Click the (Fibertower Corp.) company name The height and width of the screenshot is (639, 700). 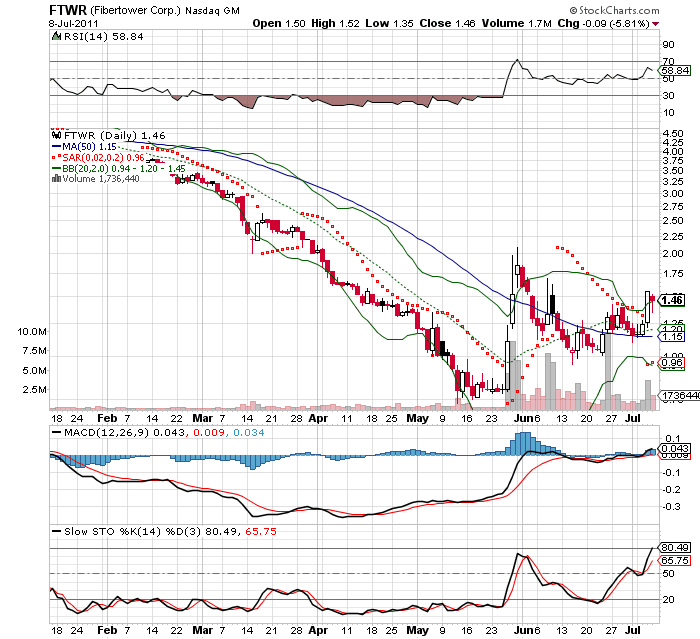coord(135,11)
